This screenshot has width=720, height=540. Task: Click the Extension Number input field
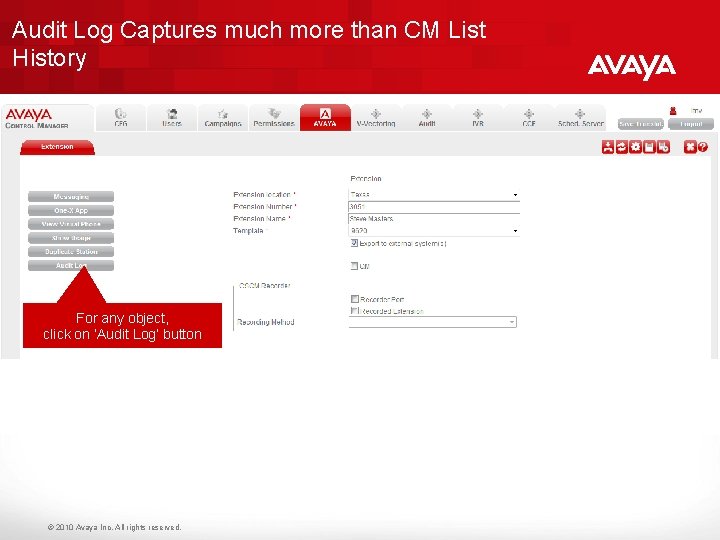(434, 207)
